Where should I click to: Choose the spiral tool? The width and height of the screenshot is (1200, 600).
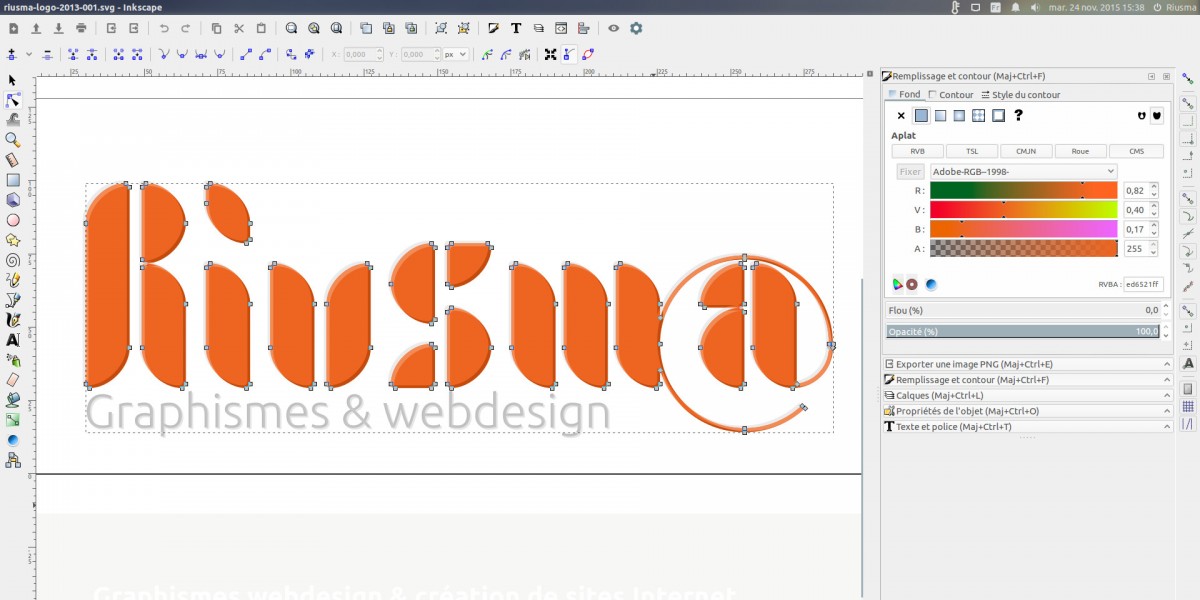(x=13, y=260)
